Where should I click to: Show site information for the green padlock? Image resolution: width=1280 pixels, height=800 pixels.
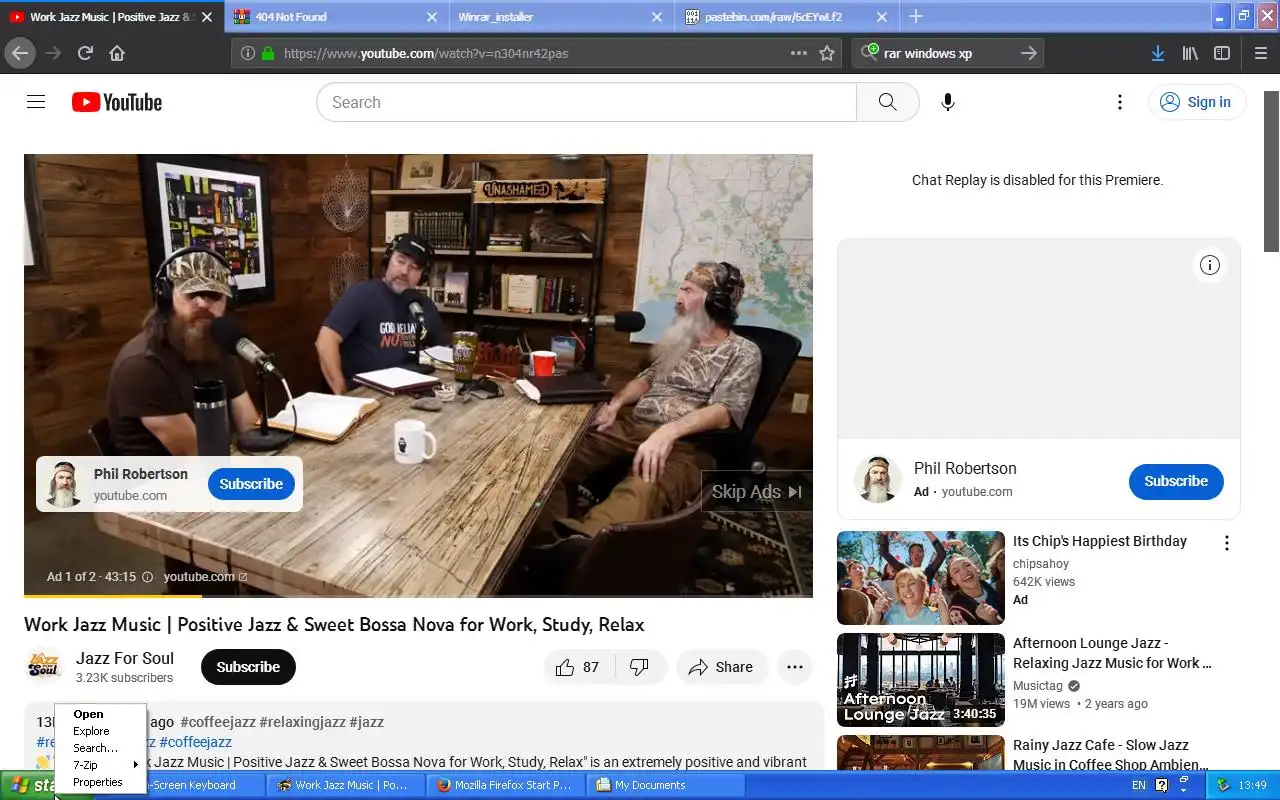point(268,53)
